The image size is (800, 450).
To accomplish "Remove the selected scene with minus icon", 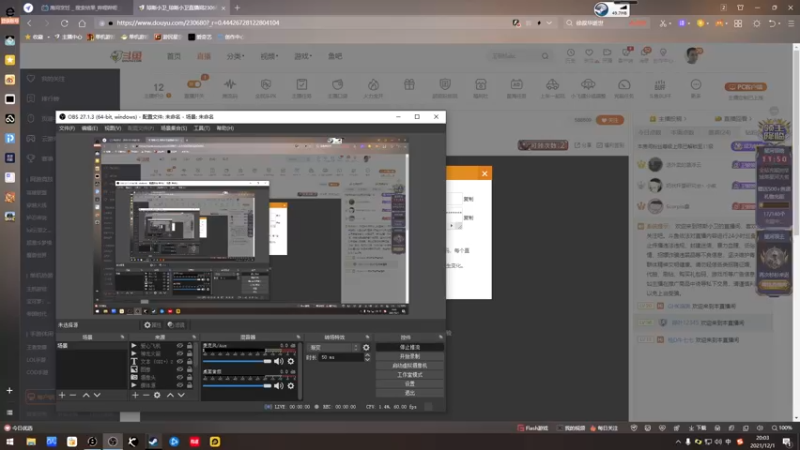I will click(73, 395).
